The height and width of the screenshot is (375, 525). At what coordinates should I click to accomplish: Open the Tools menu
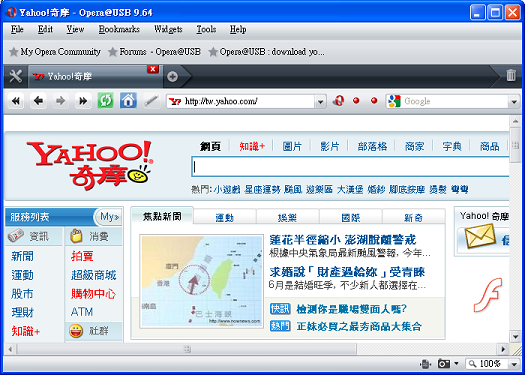tap(206, 29)
